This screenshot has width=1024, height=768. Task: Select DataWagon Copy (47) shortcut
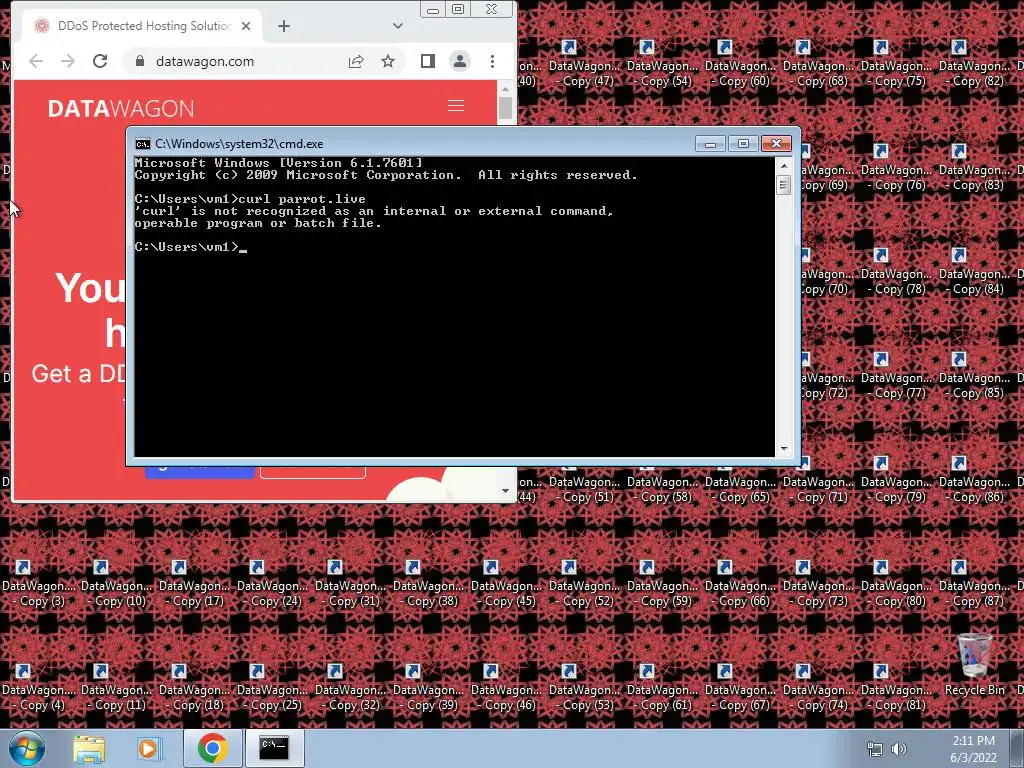point(585,63)
